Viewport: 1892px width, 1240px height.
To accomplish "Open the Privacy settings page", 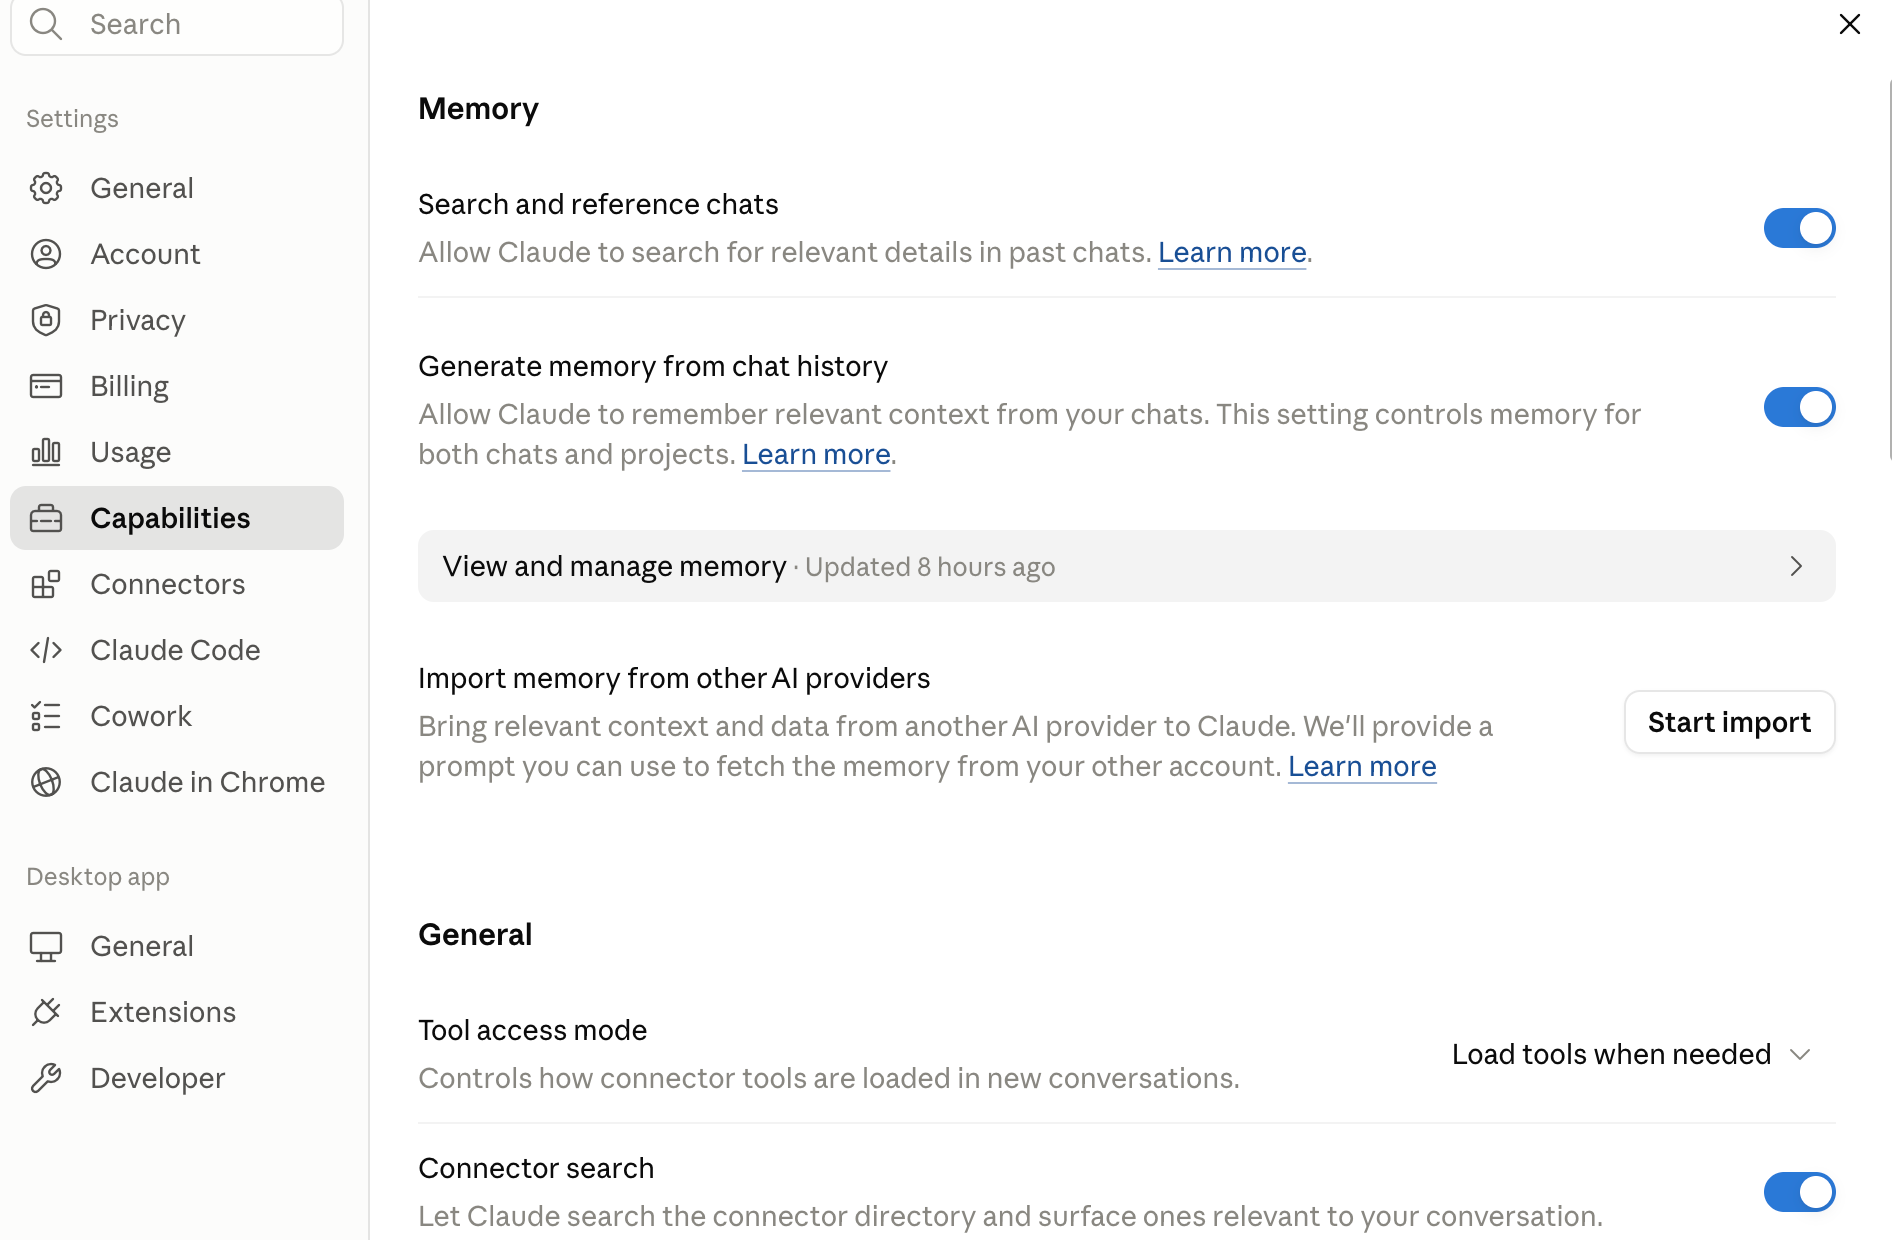I will click(x=177, y=320).
